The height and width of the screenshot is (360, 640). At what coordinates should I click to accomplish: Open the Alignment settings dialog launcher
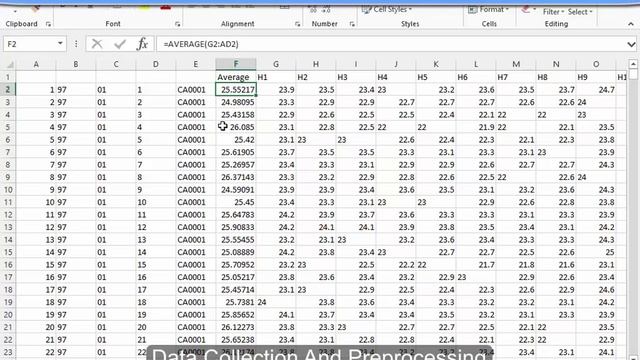coord(297,24)
